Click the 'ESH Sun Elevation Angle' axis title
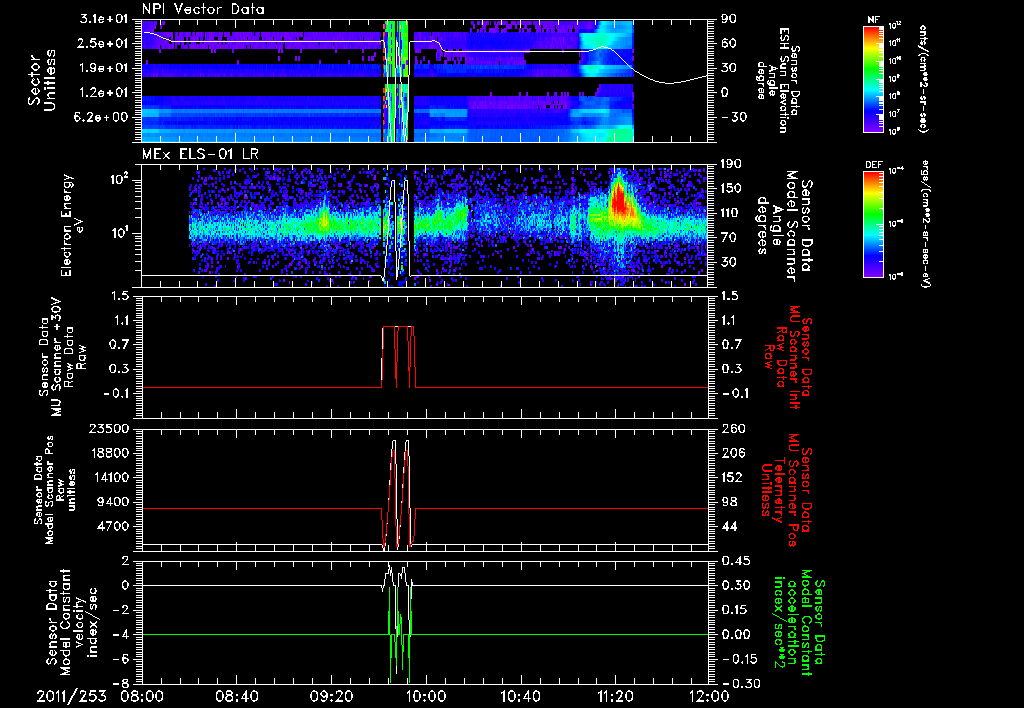 tap(778, 80)
